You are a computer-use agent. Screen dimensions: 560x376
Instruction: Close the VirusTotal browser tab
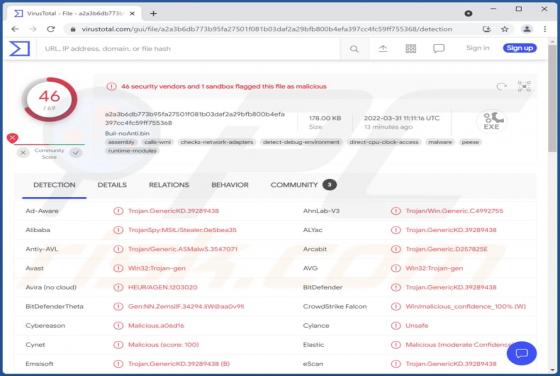(132, 14)
